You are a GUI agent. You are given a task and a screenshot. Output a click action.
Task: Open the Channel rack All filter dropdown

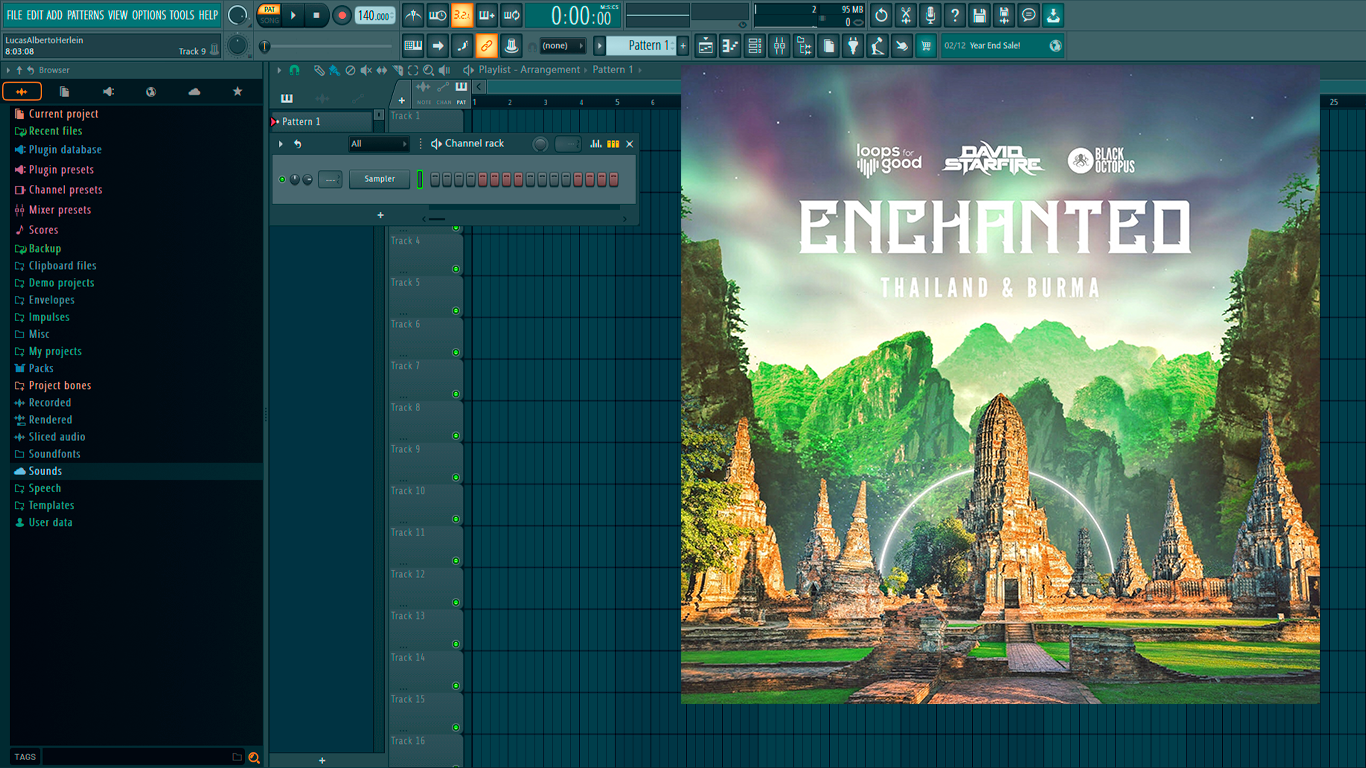378,144
